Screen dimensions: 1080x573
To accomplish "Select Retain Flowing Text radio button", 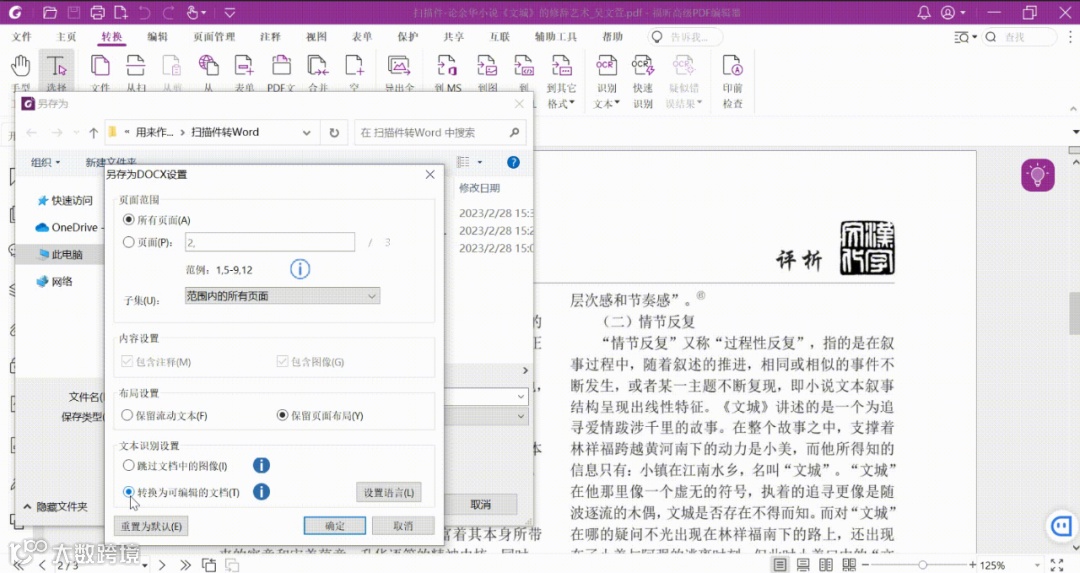I will (127, 415).
